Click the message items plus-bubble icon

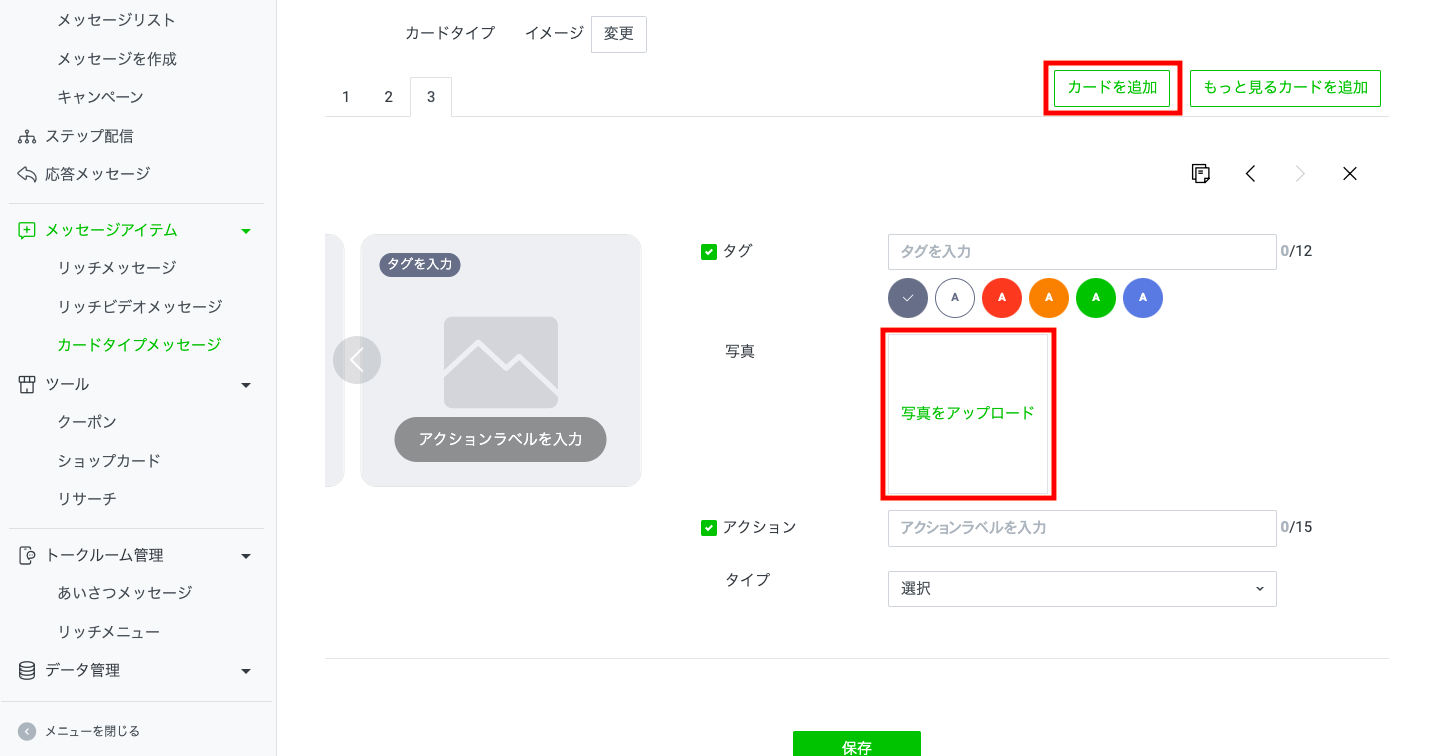pos(27,230)
